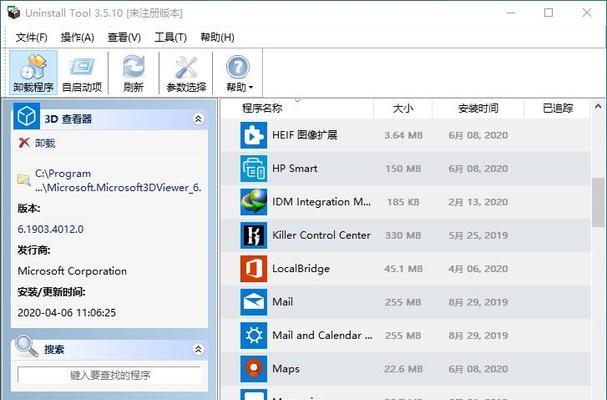This screenshot has height=400, width=607.
Task: Sort by 大小 column header
Action: (x=403, y=108)
